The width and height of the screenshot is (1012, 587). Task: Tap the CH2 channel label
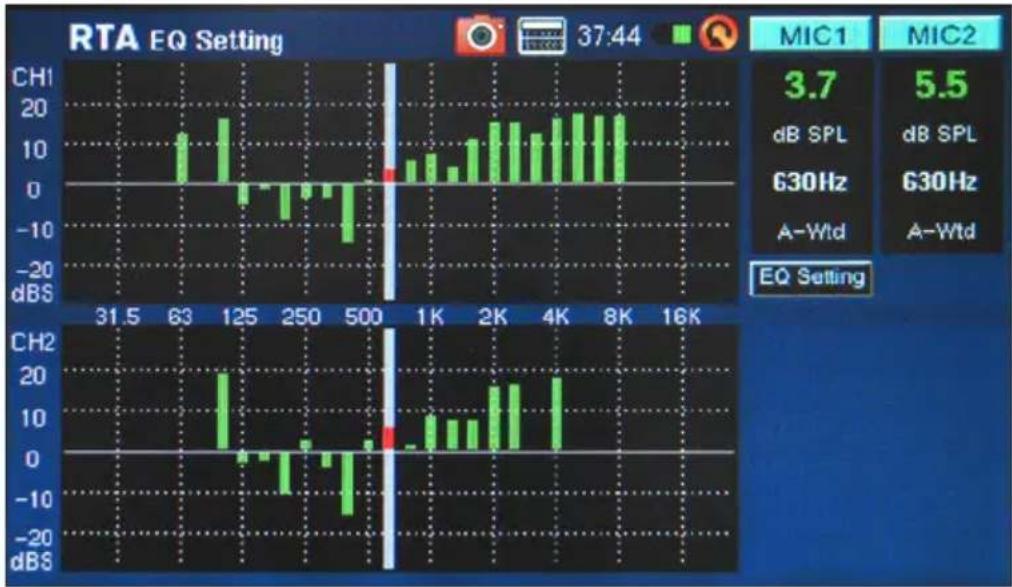pyautogui.click(x=32, y=342)
